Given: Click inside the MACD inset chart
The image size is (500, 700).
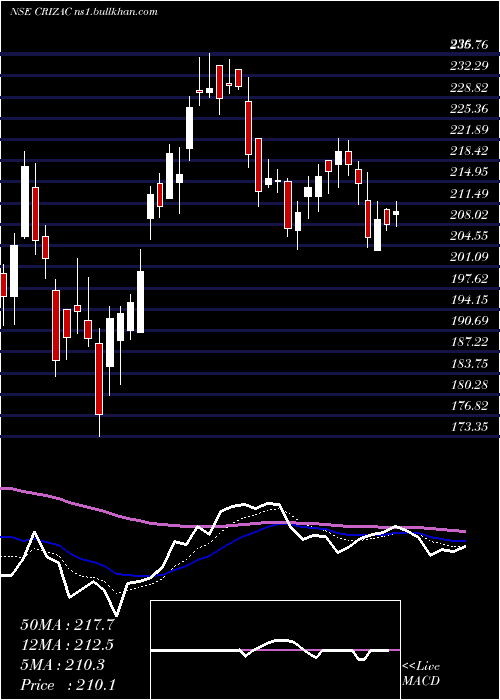Looking at the screenshot, I should 275,650.
